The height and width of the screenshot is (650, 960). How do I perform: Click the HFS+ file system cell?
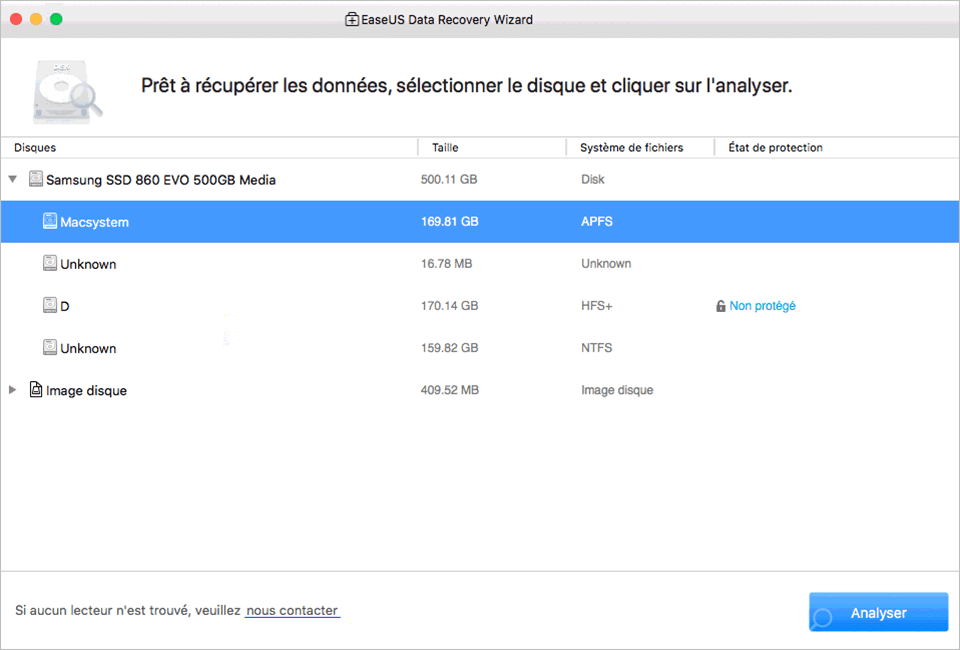pos(597,305)
